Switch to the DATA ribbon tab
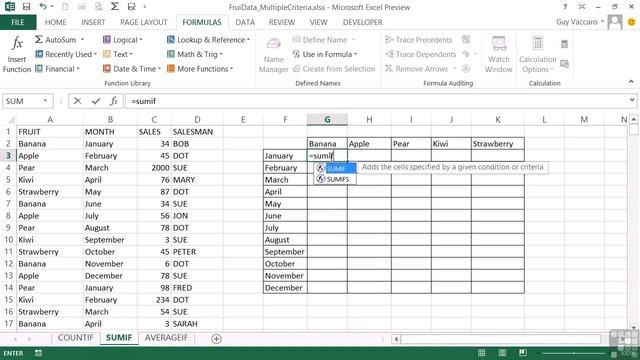This screenshot has width=640, height=360. pos(245,22)
